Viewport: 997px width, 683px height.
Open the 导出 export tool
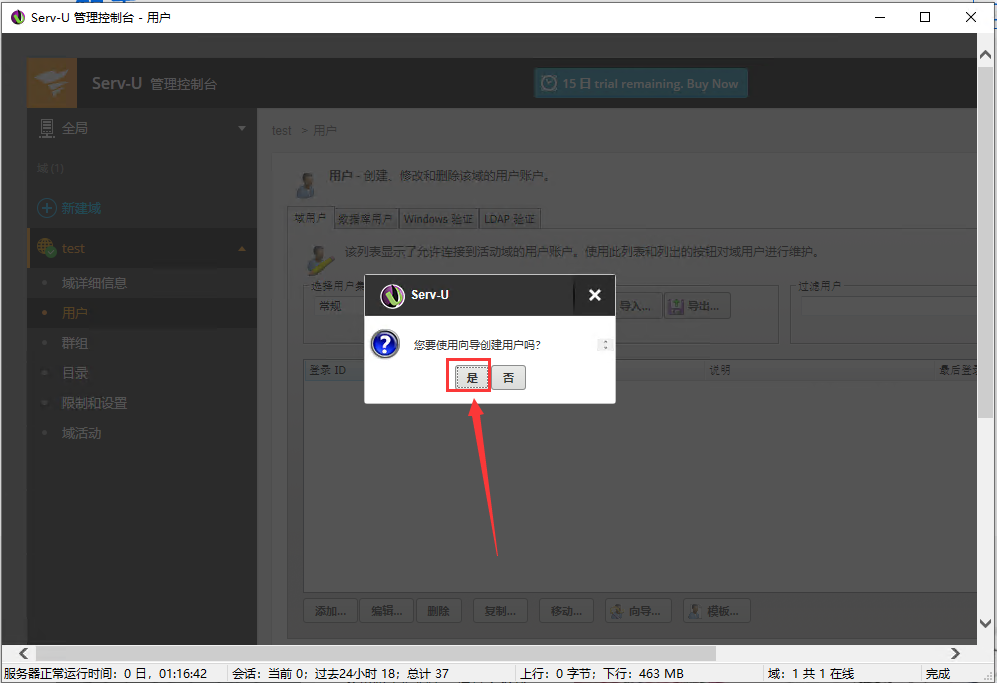[696, 306]
